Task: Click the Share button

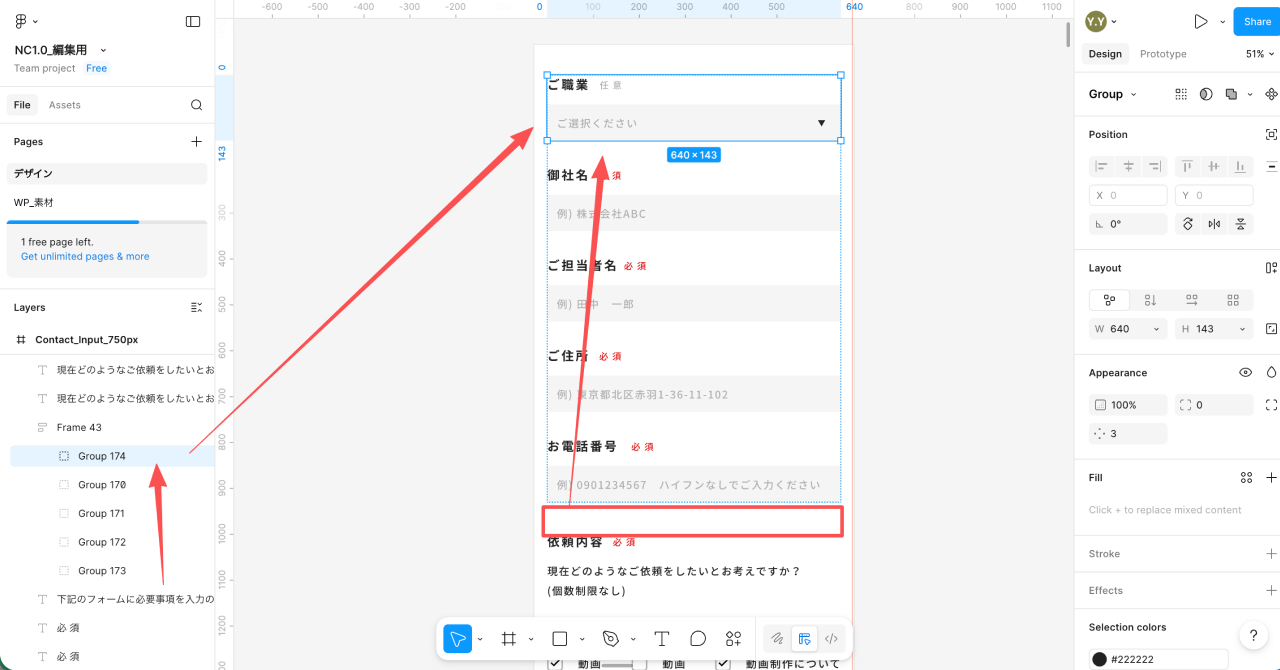Action: [1257, 21]
